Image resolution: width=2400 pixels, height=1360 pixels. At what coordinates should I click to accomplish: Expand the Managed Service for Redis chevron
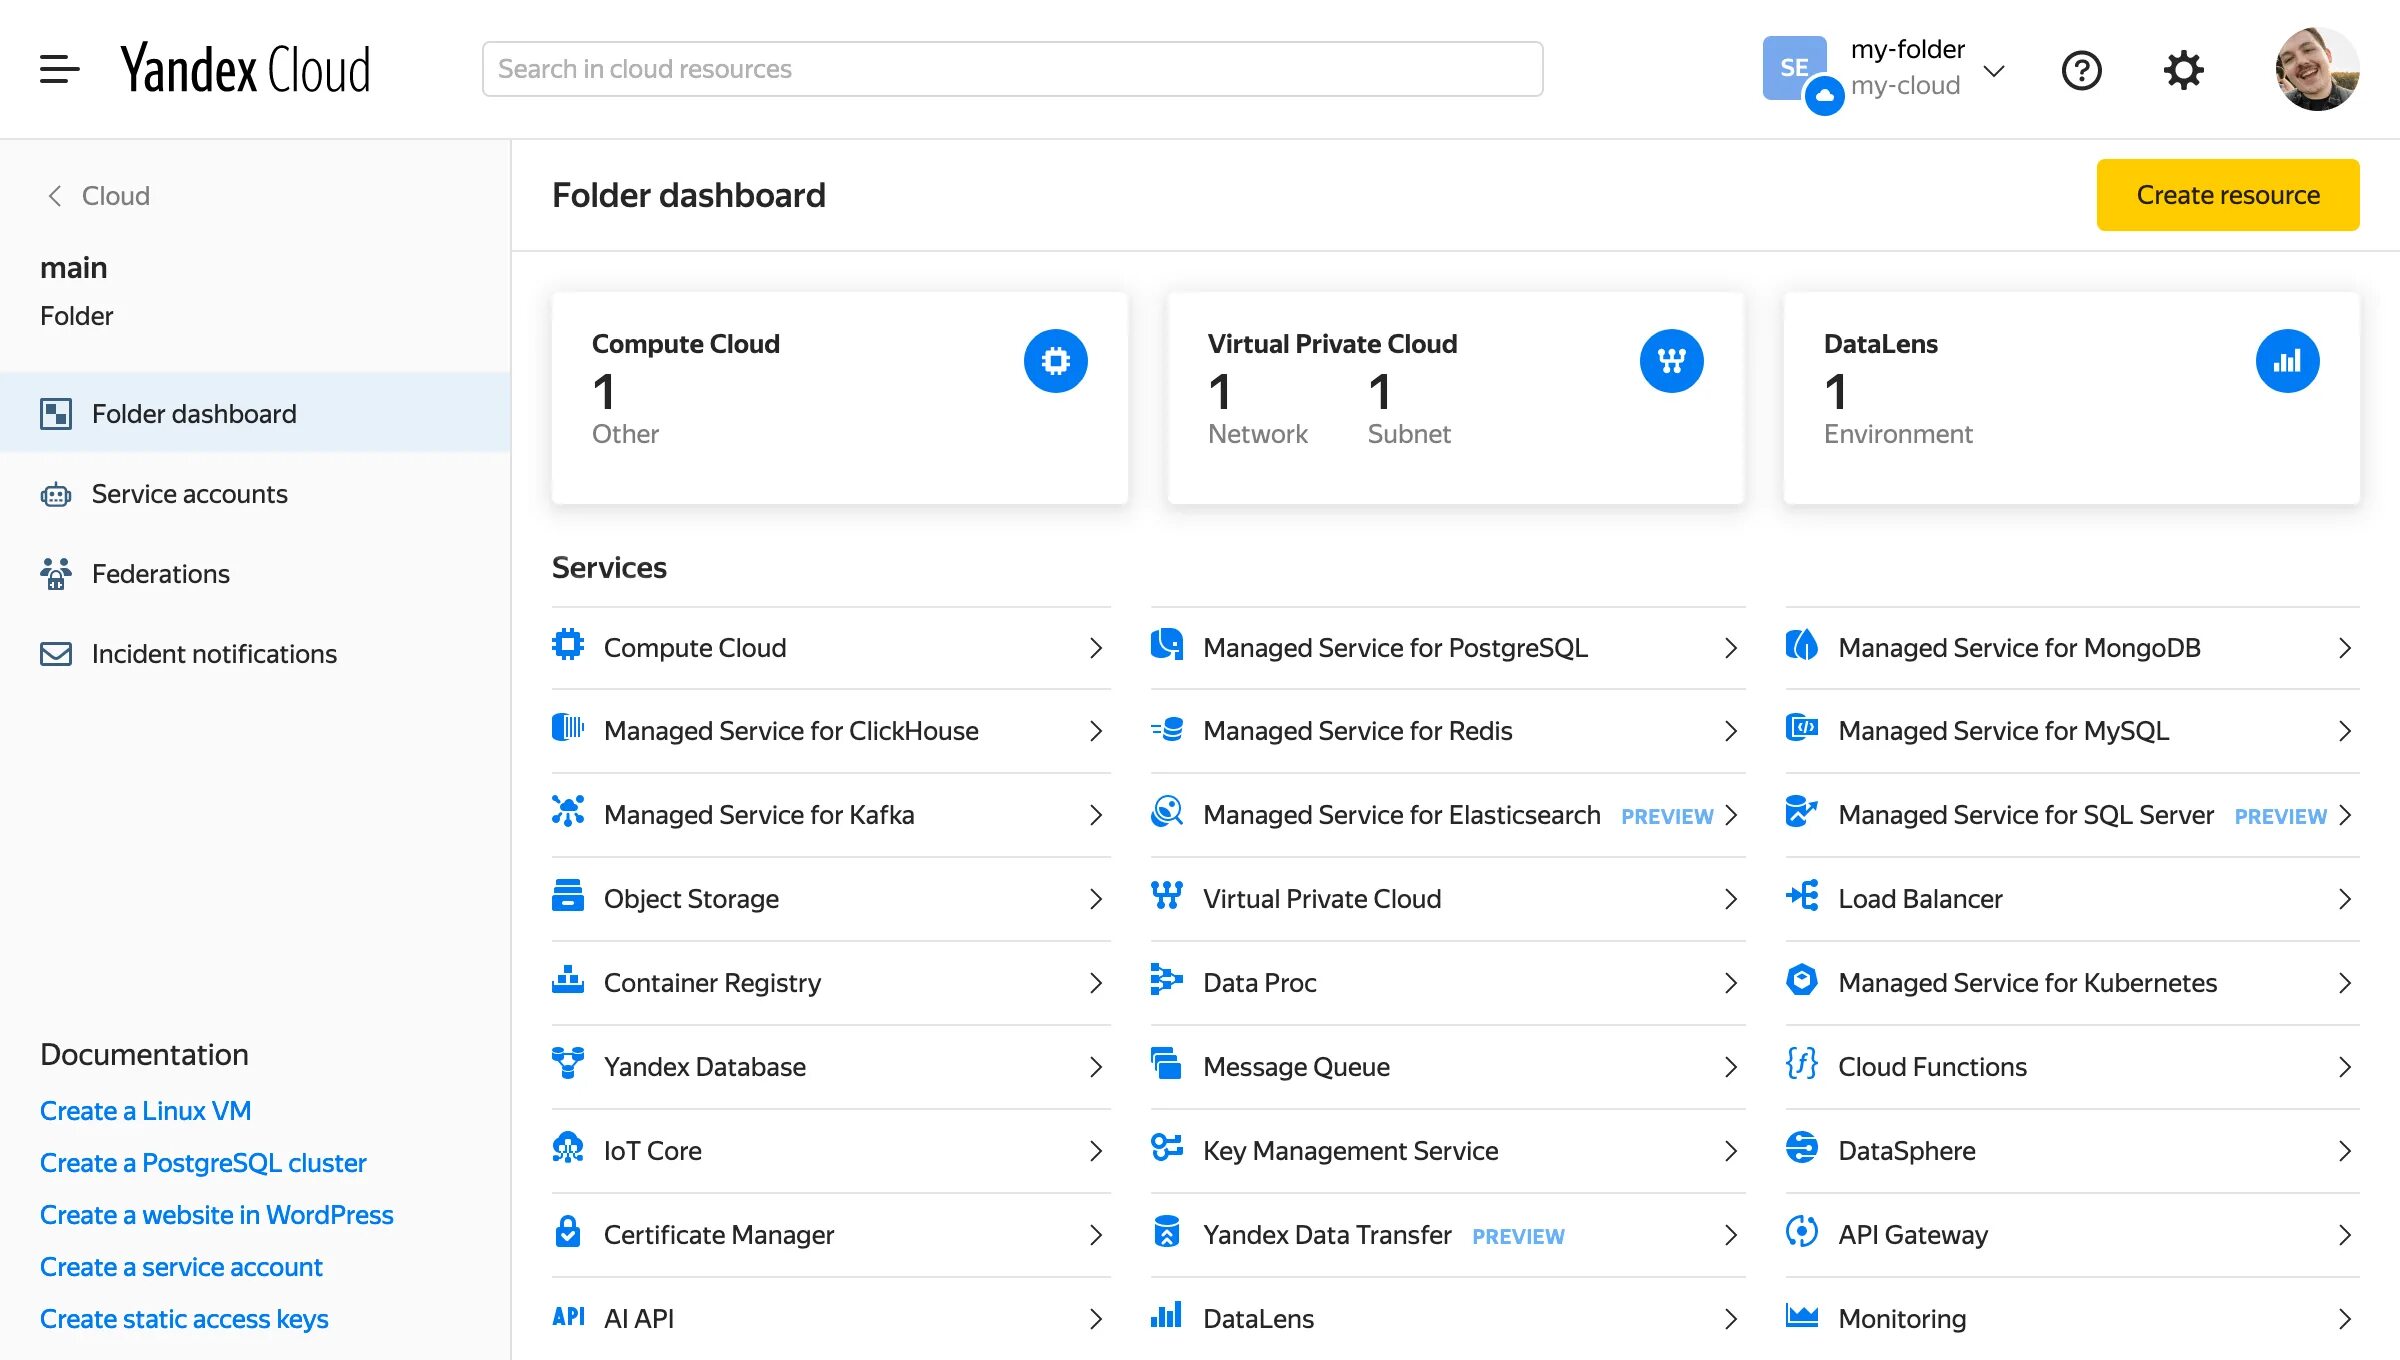[1731, 731]
